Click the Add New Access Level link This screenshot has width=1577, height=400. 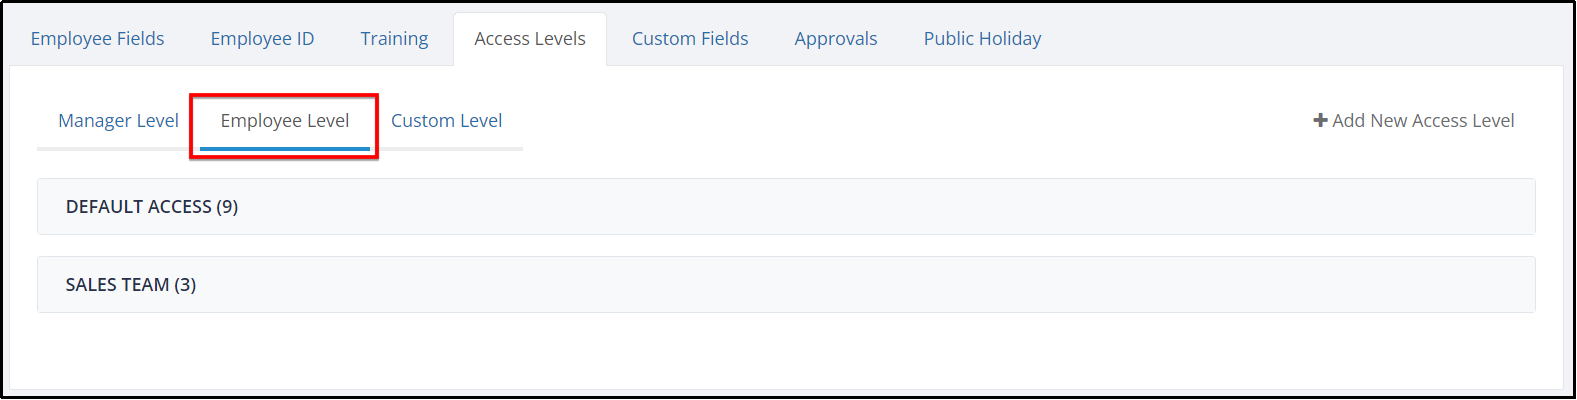[1414, 120]
